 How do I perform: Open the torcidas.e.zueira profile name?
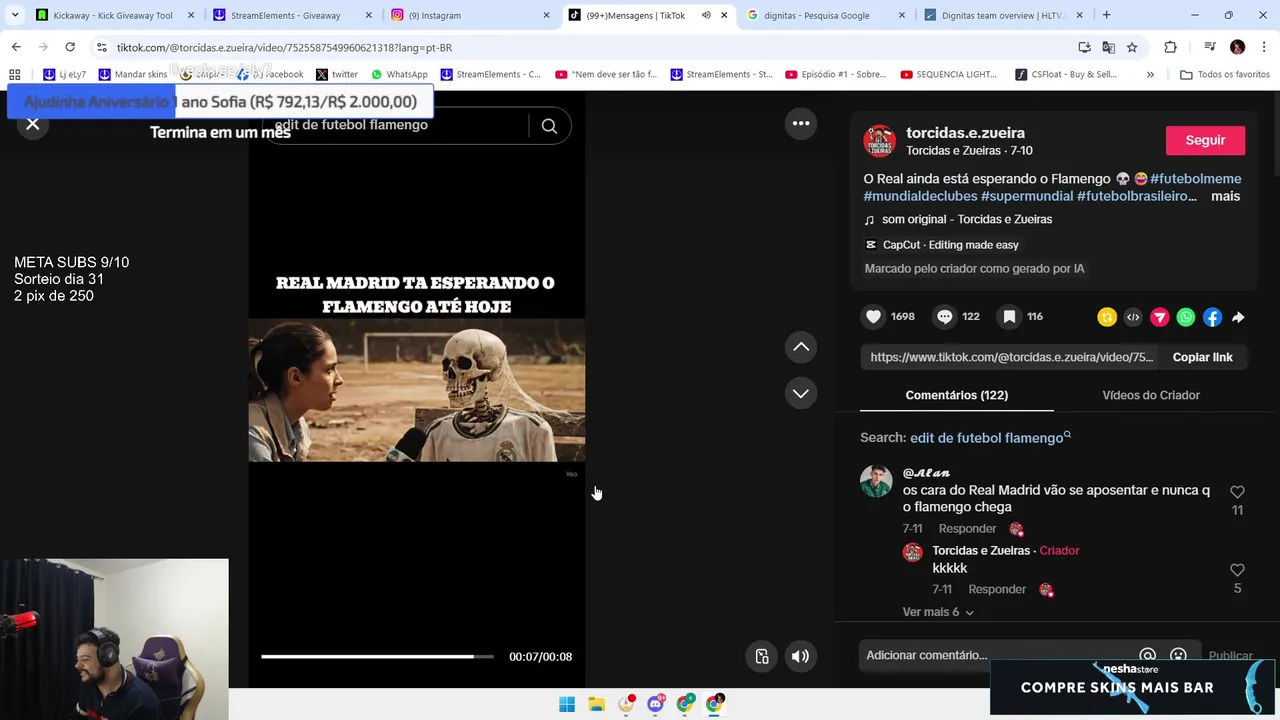(965, 133)
